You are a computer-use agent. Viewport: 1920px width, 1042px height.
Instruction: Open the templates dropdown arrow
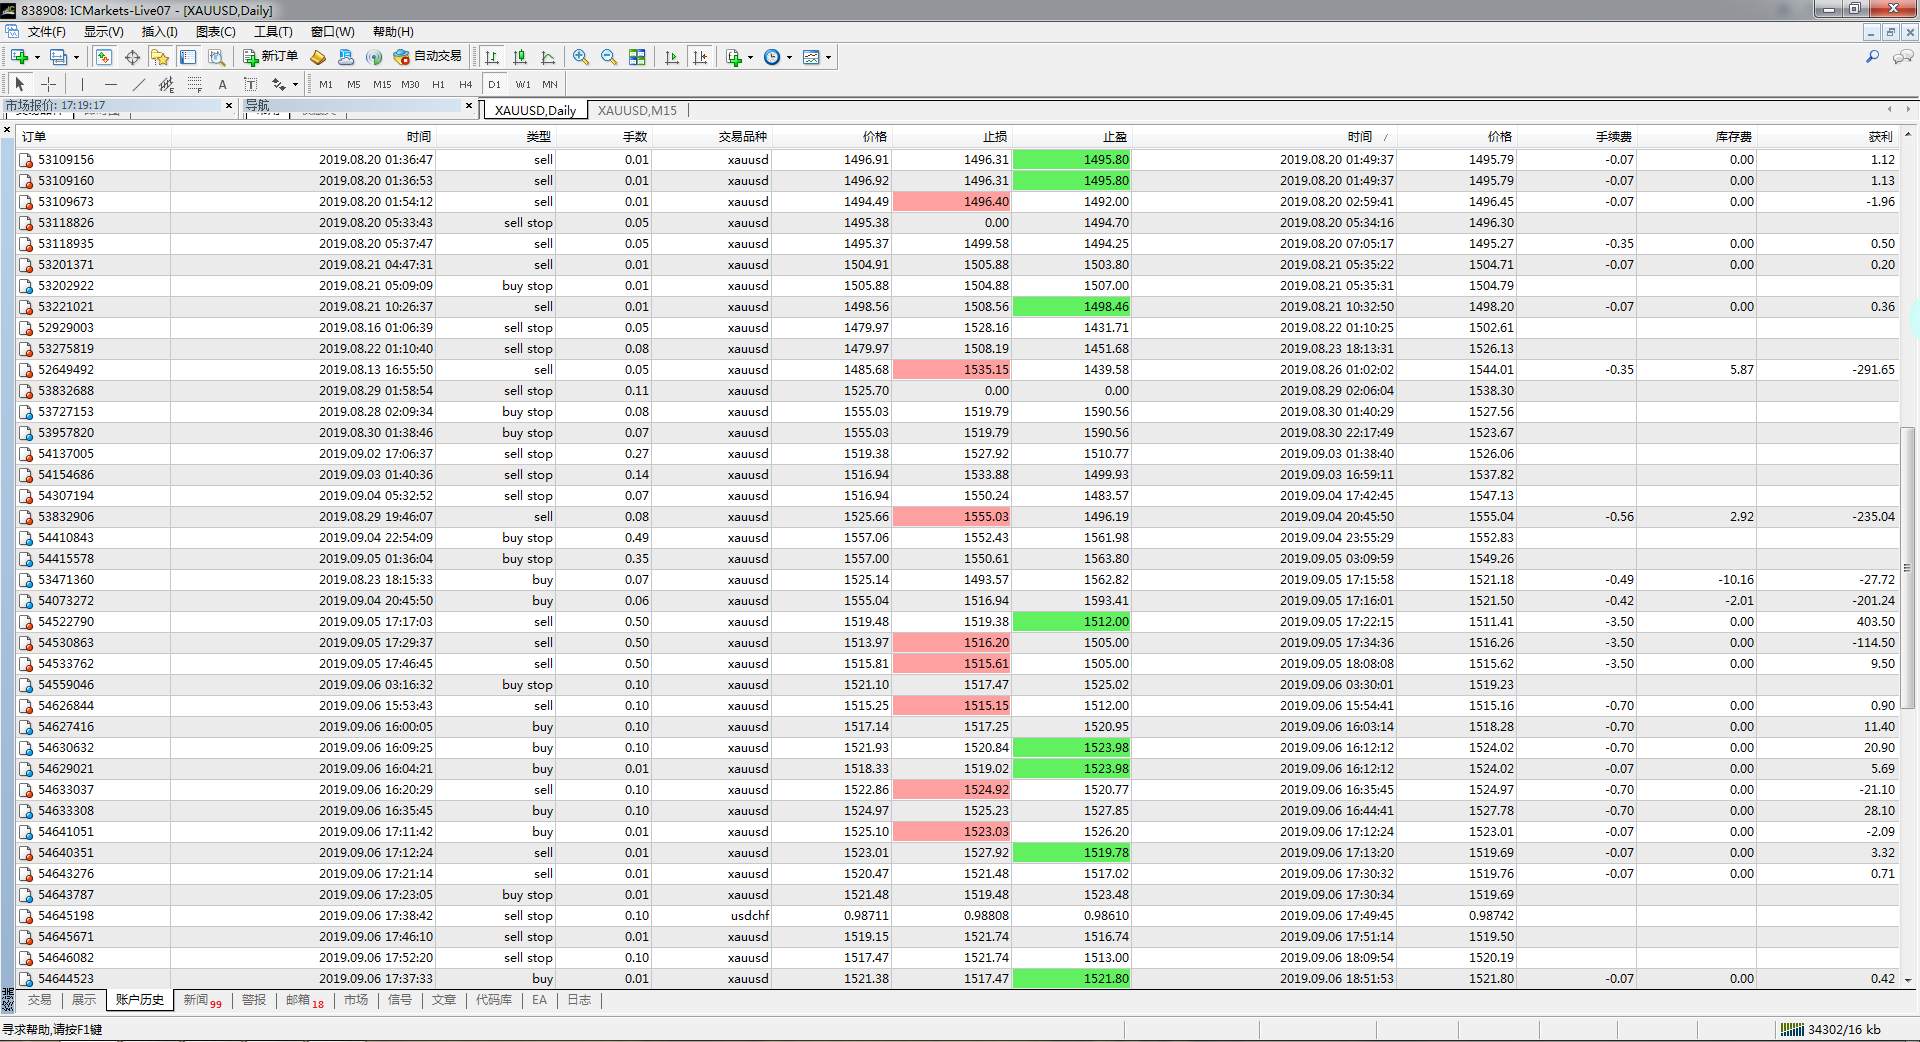(x=828, y=58)
